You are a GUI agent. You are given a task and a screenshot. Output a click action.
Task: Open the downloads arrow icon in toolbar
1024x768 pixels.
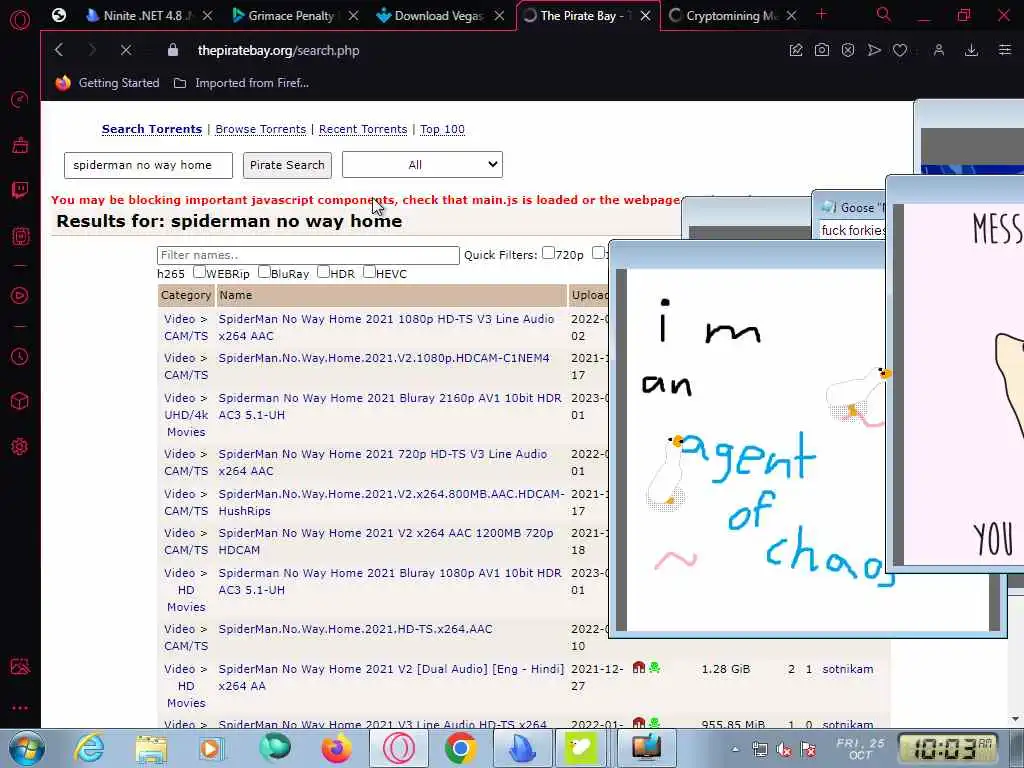point(971,50)
